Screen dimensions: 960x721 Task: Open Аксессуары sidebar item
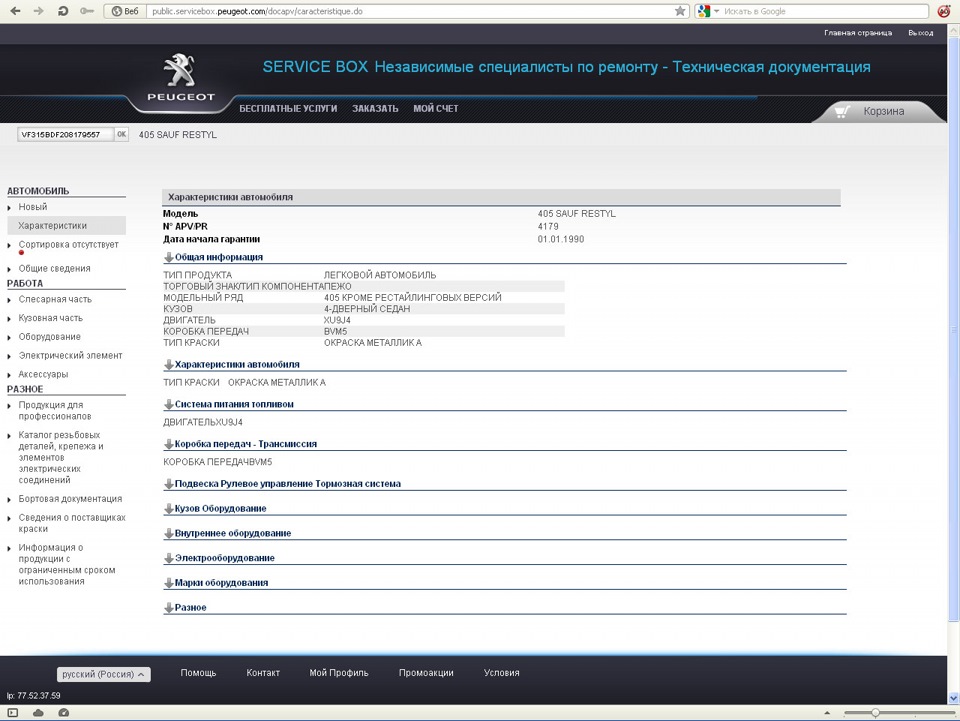pos(43,374)
